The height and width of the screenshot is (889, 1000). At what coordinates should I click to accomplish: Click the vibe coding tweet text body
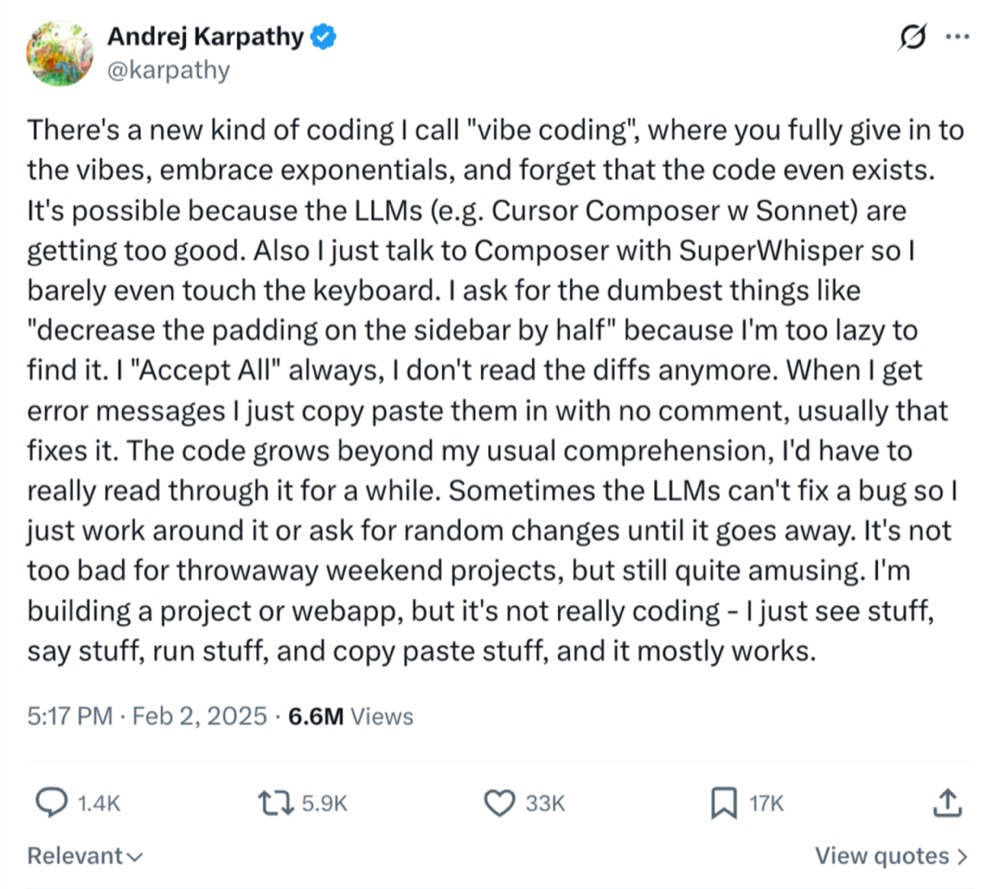point(495,390)
